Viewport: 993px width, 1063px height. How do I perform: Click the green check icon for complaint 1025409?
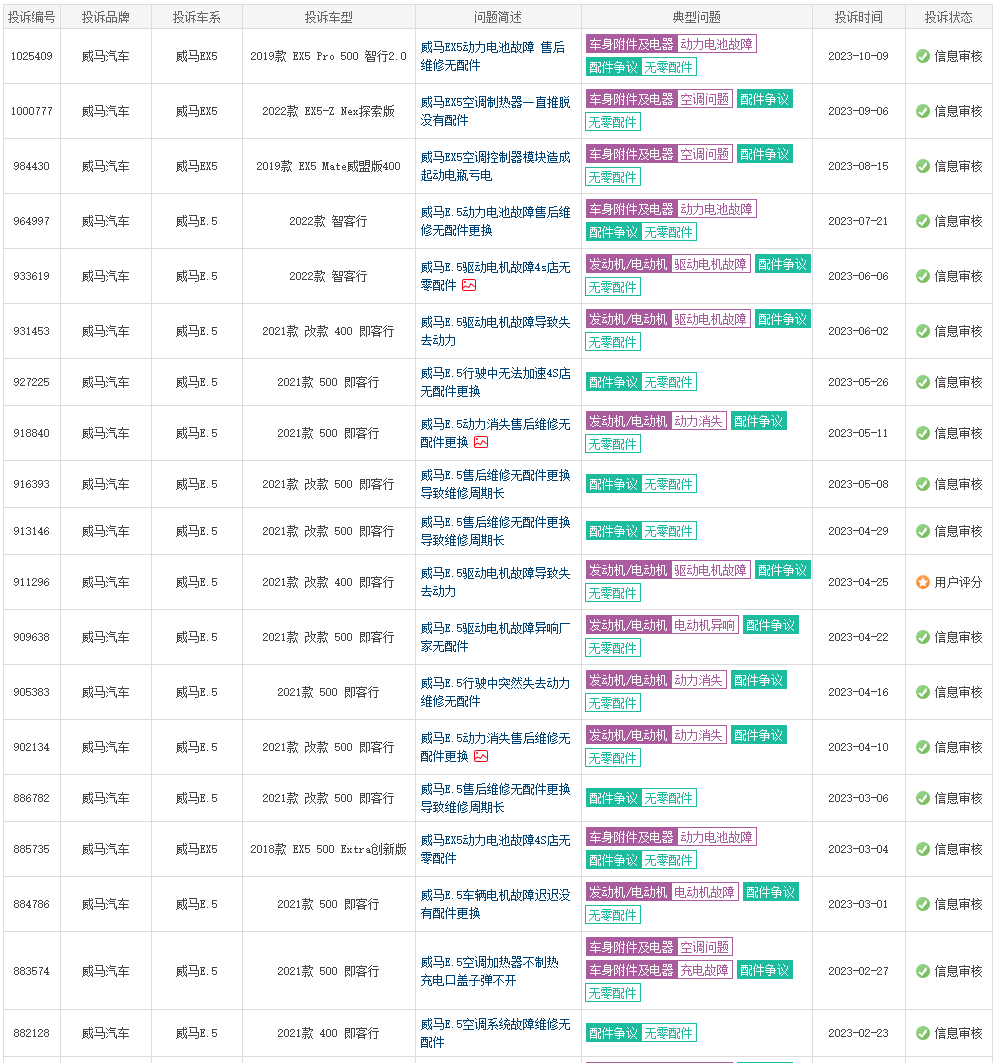point(923,56)
